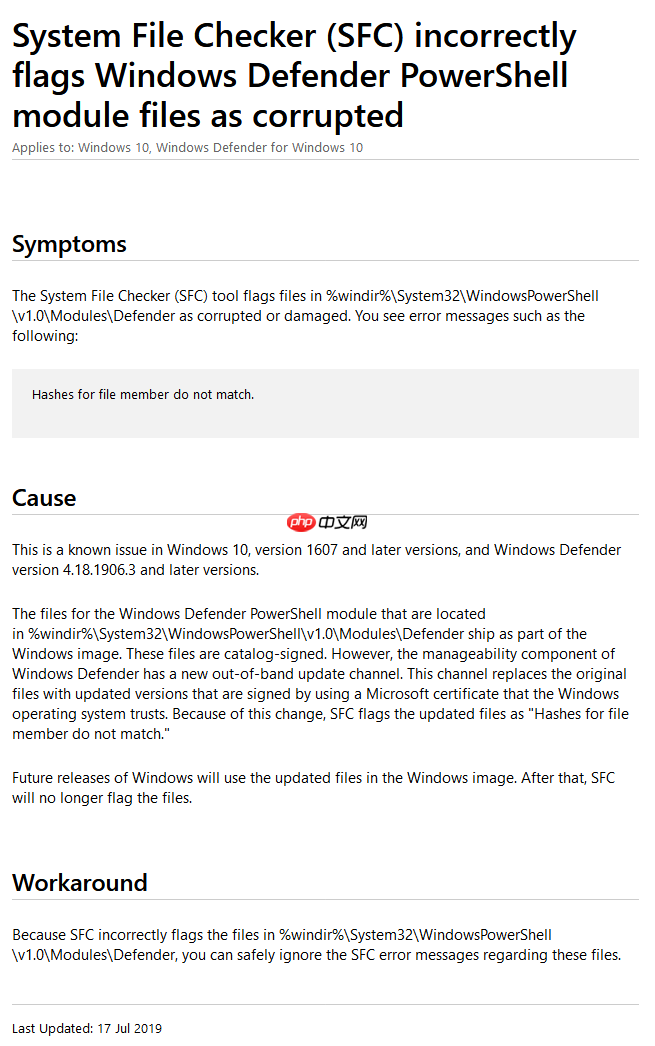
Task: Click the Workaround section heading
Action: (x=79, y=883)
